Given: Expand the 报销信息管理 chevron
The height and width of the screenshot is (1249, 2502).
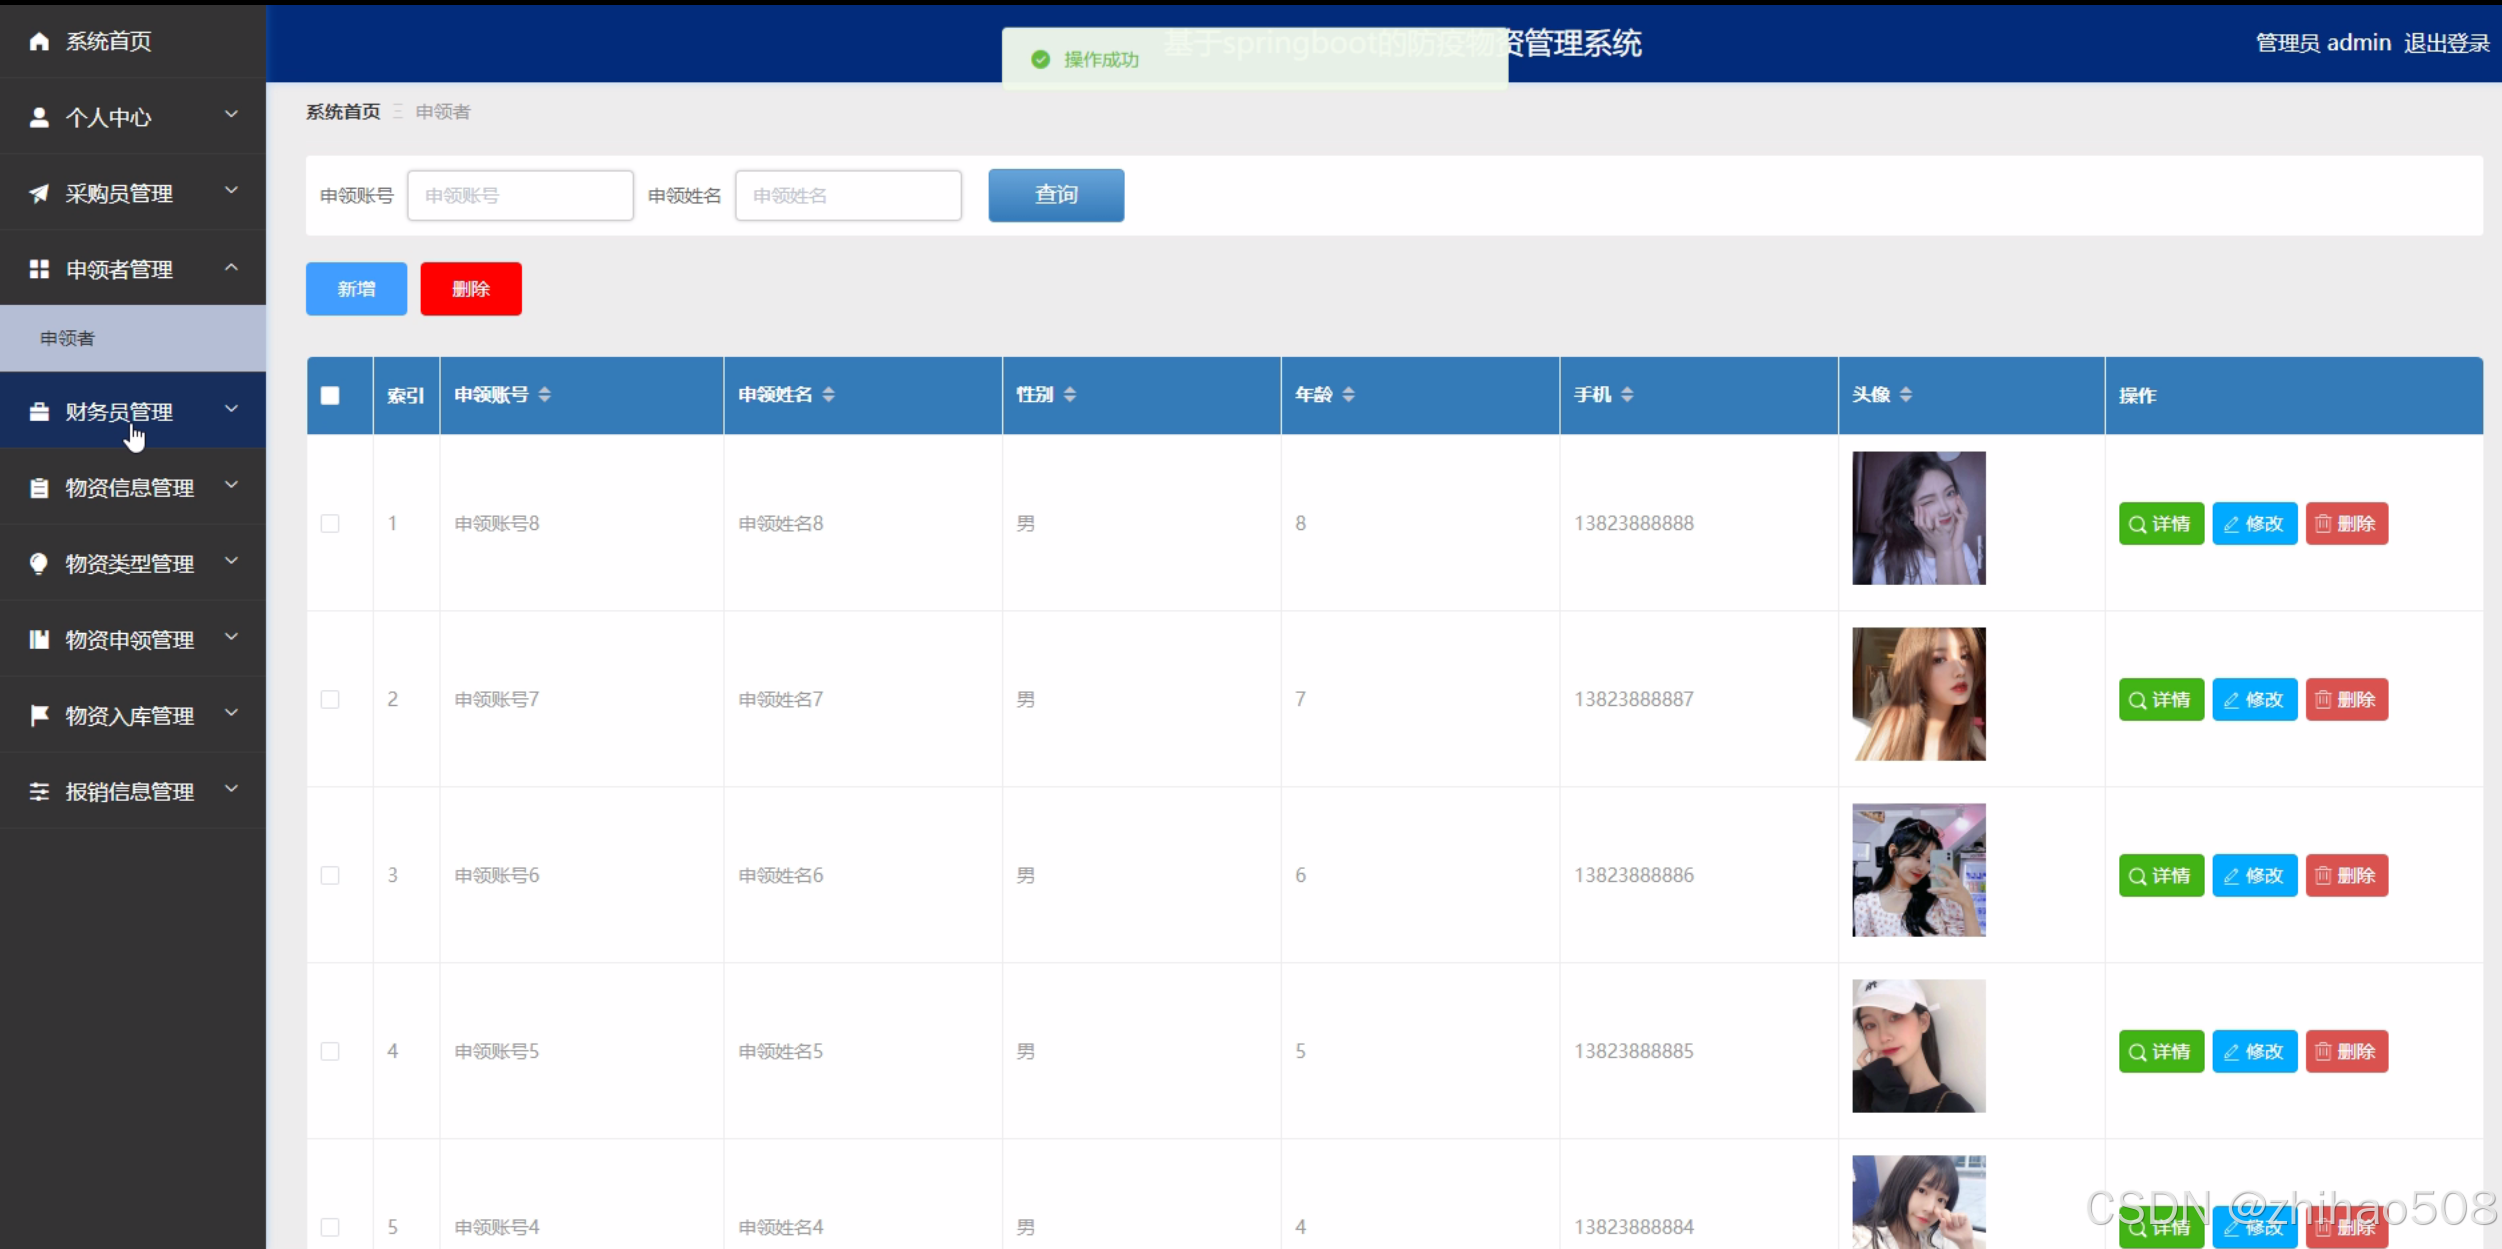Looking at the screenshot, I should coord(232,790).
